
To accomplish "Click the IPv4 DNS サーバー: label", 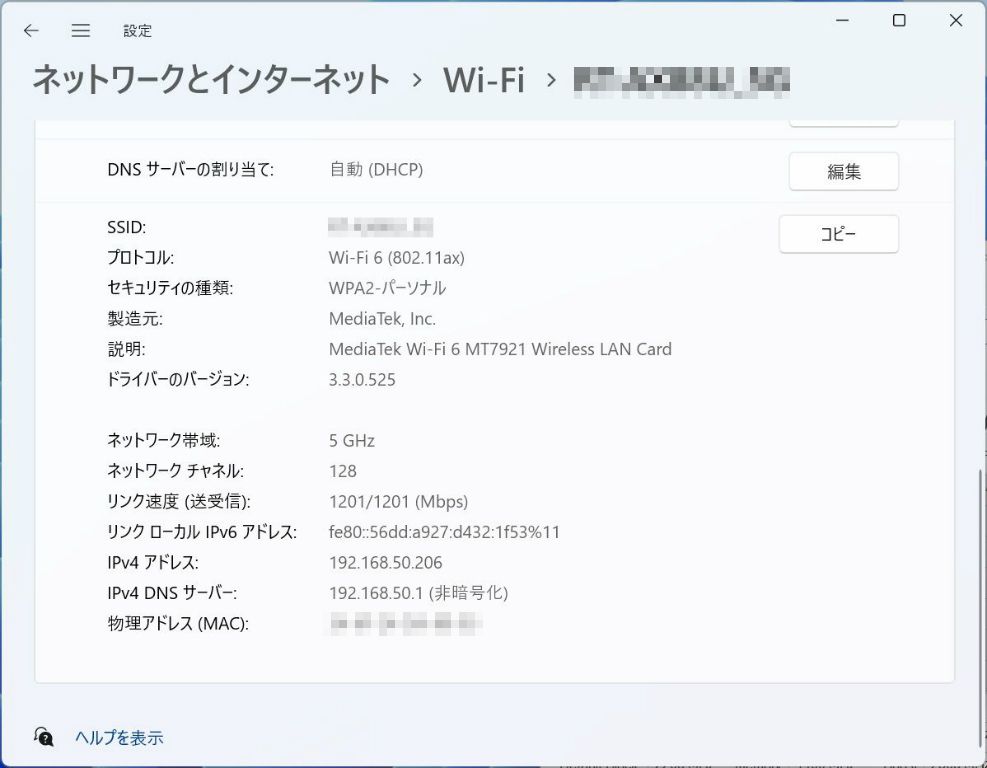I will click(x=172, y=593).
